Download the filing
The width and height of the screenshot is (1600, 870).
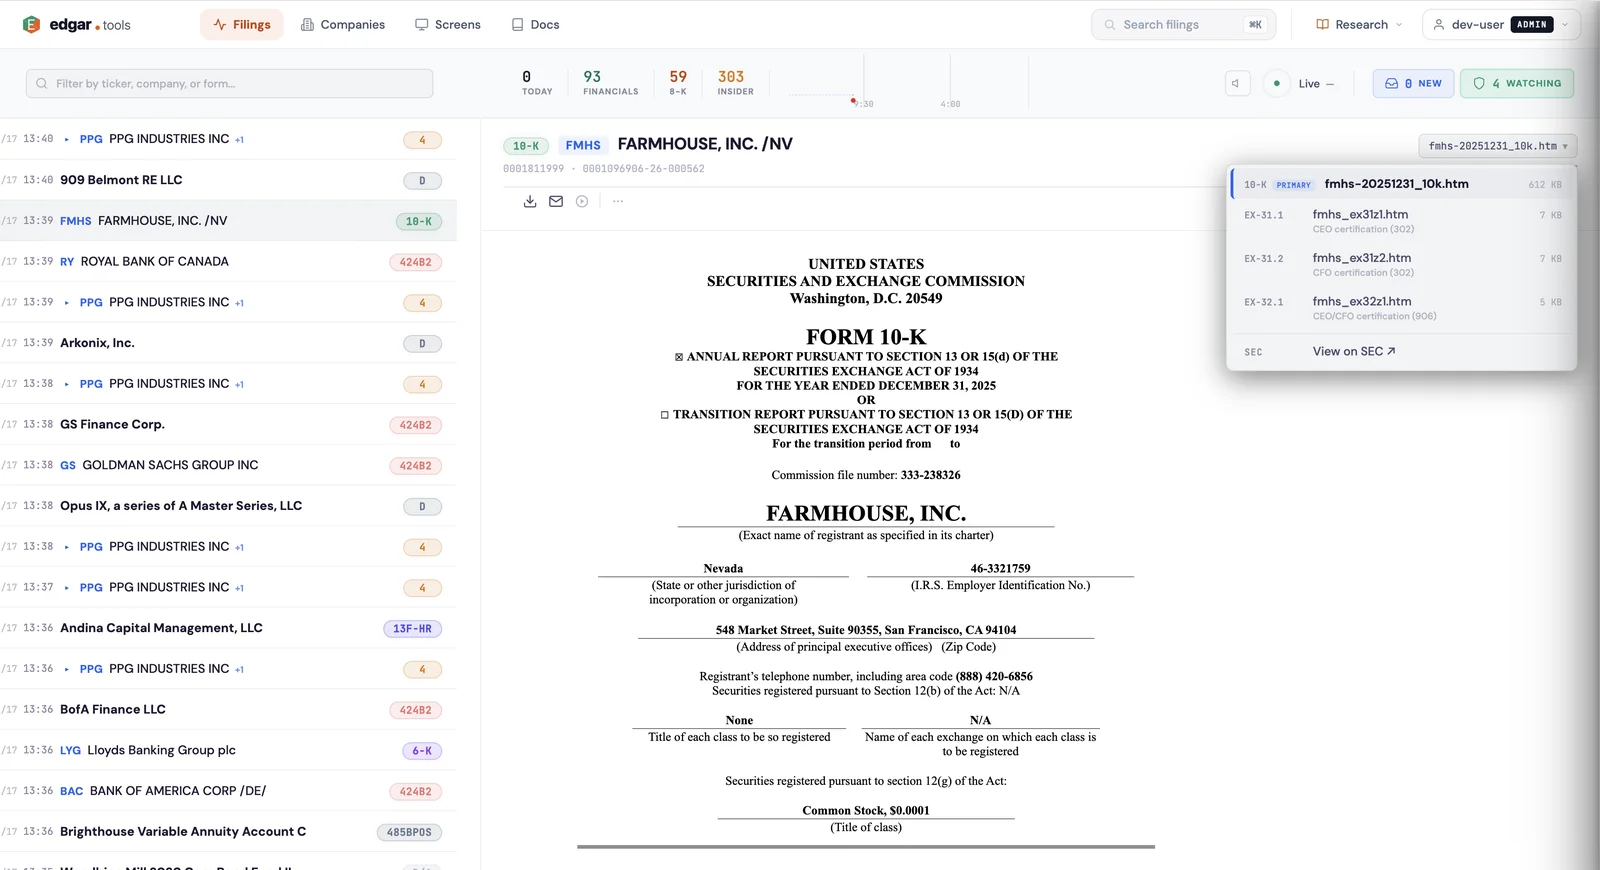530,201
